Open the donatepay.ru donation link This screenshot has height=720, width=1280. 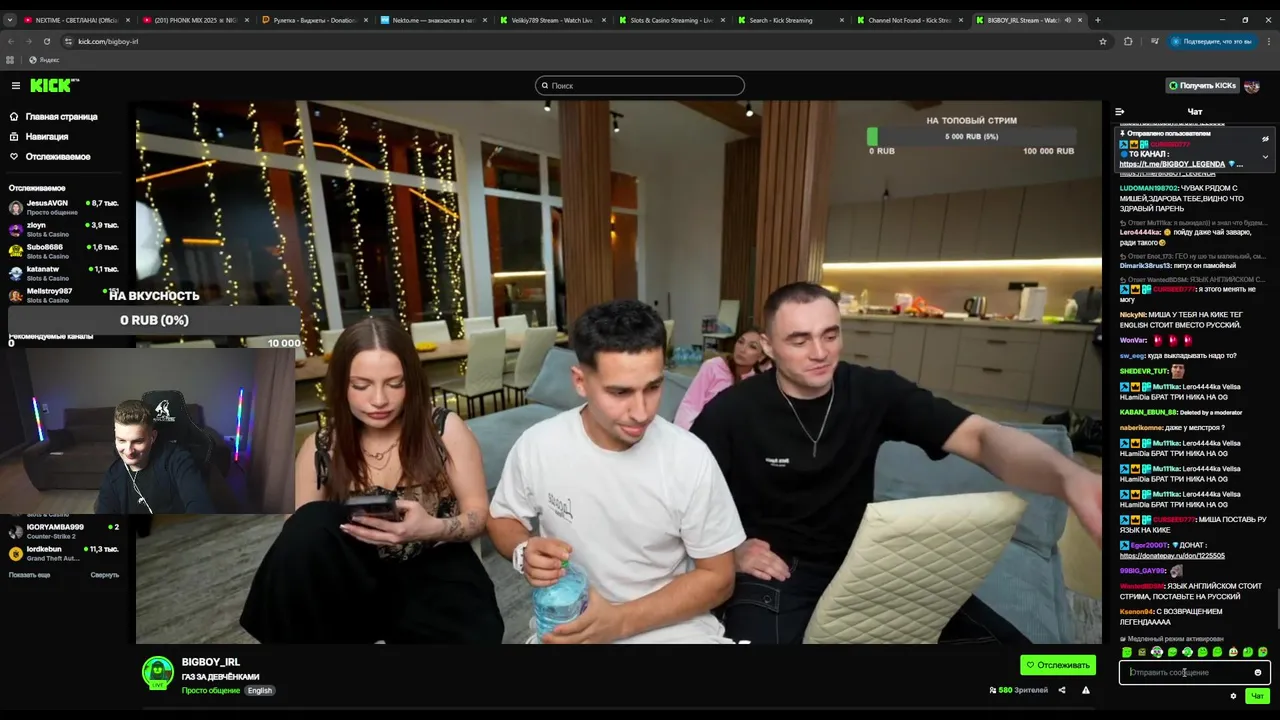(x=1172, y=556)
